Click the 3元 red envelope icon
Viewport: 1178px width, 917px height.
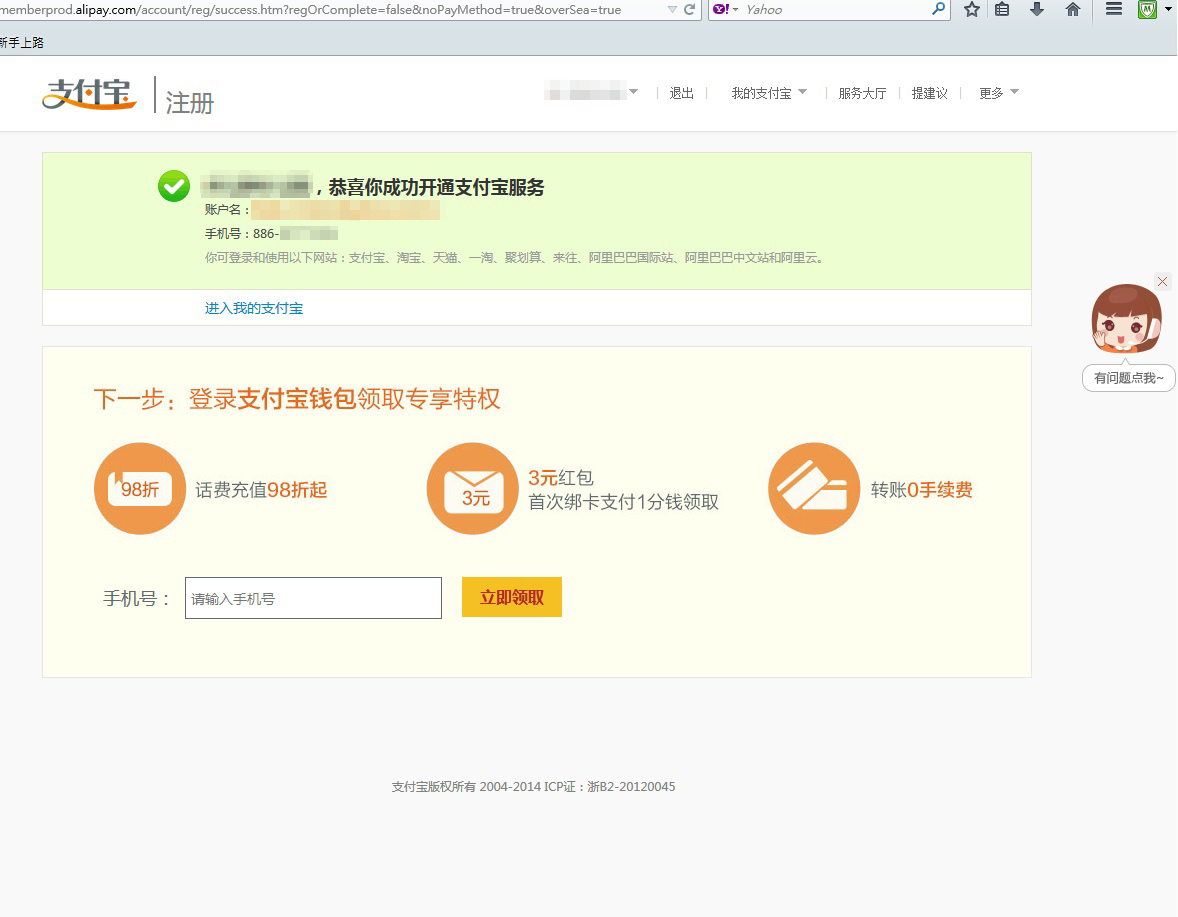click(x=473, y=489)
